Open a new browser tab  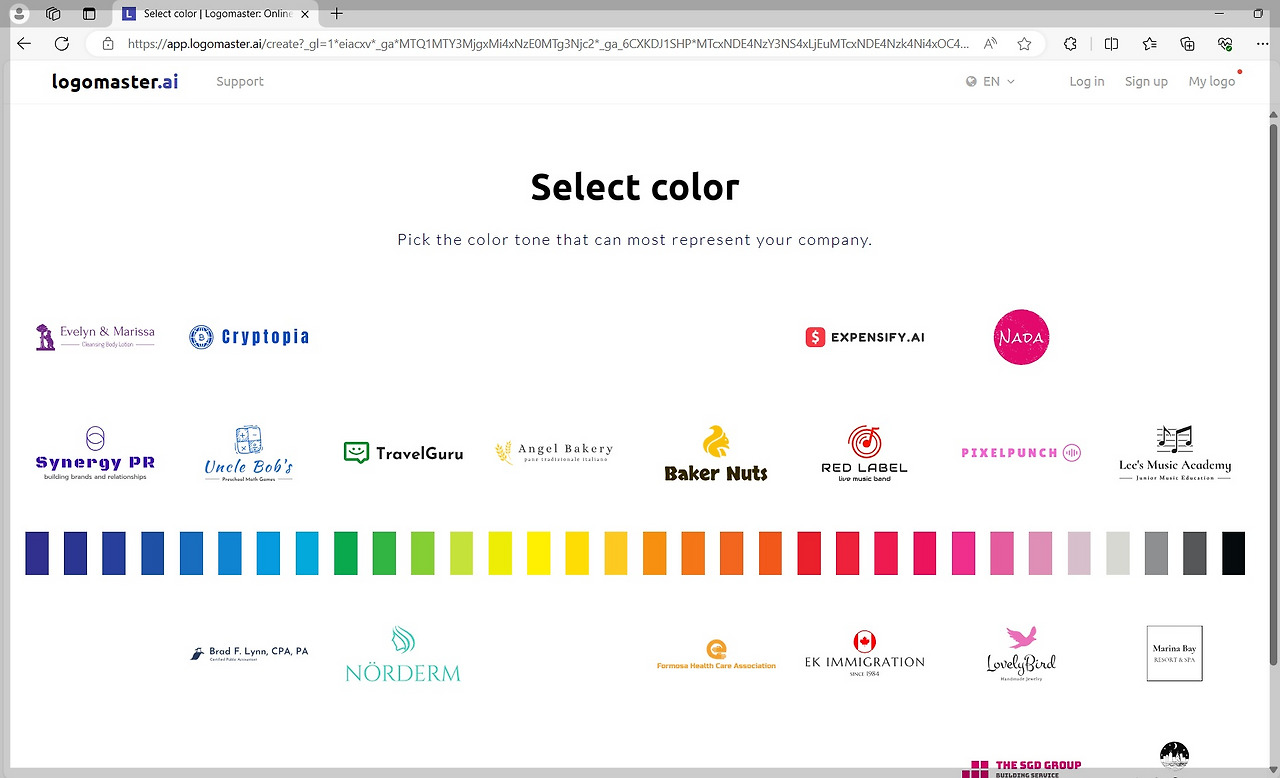pyautogui.click(x=337, y=14)
